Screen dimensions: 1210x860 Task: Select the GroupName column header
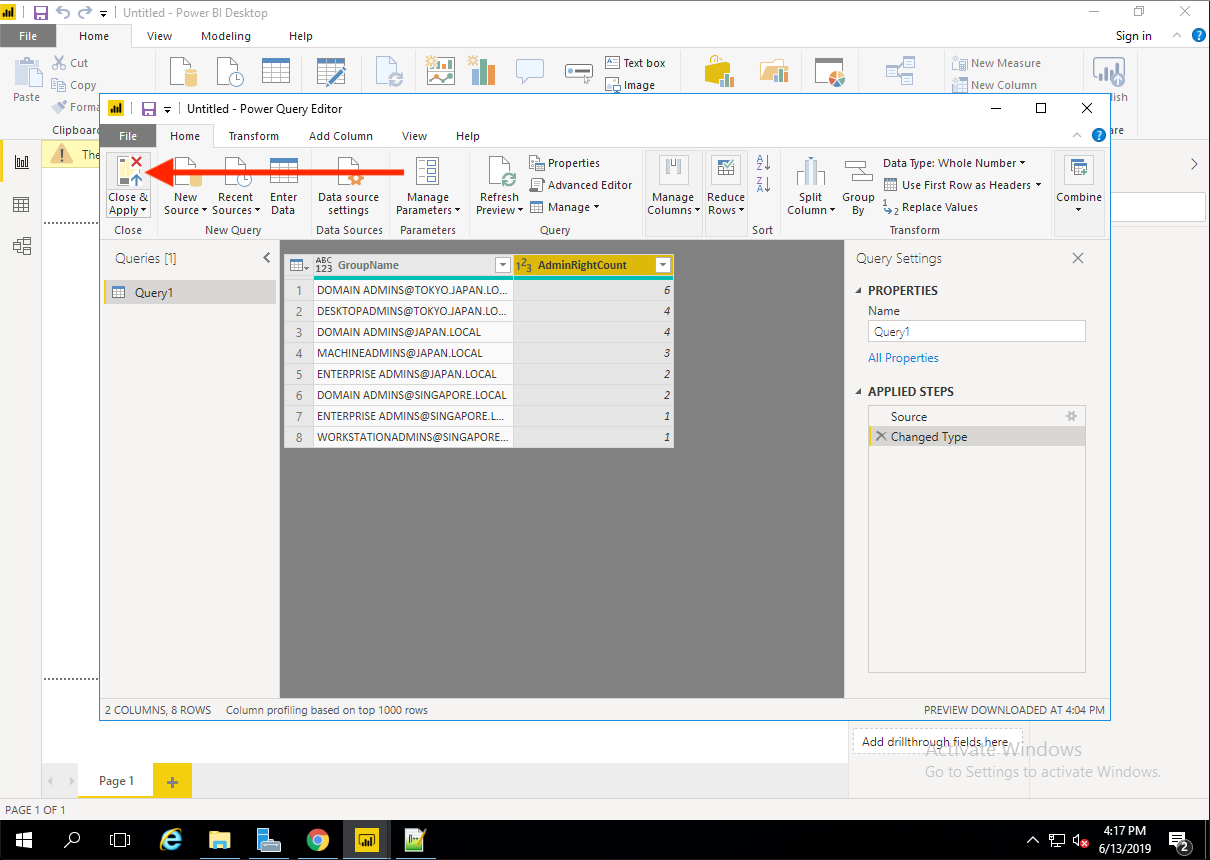413,265
